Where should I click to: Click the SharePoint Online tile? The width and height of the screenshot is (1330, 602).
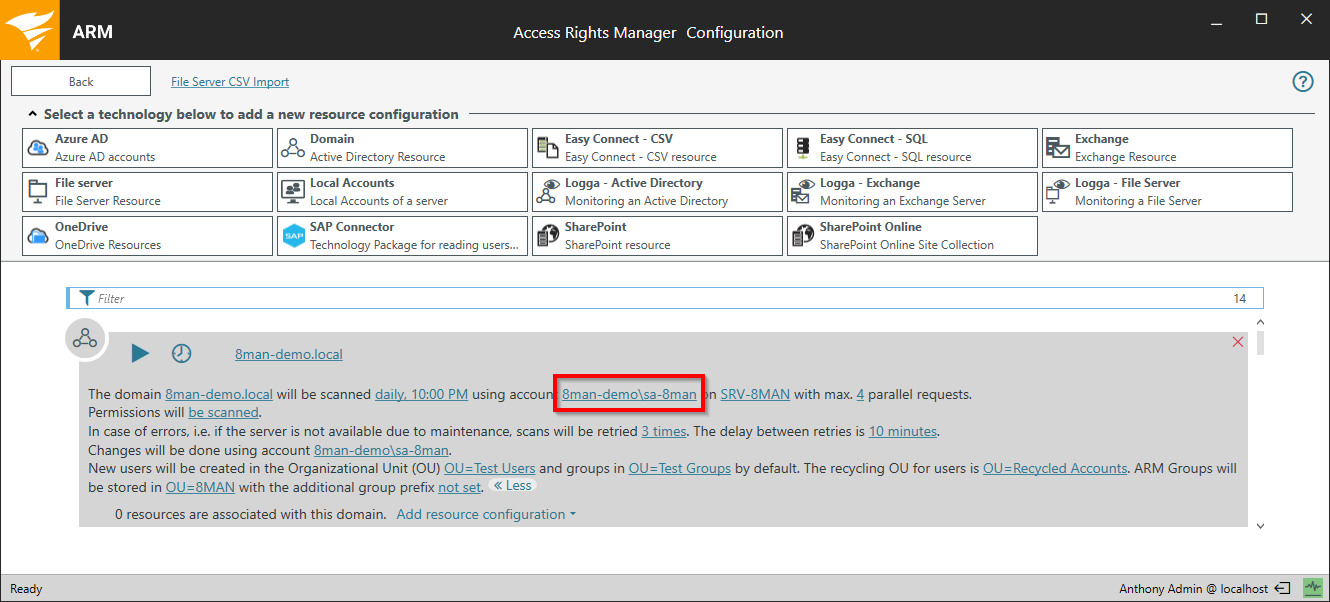pos(912,236)
